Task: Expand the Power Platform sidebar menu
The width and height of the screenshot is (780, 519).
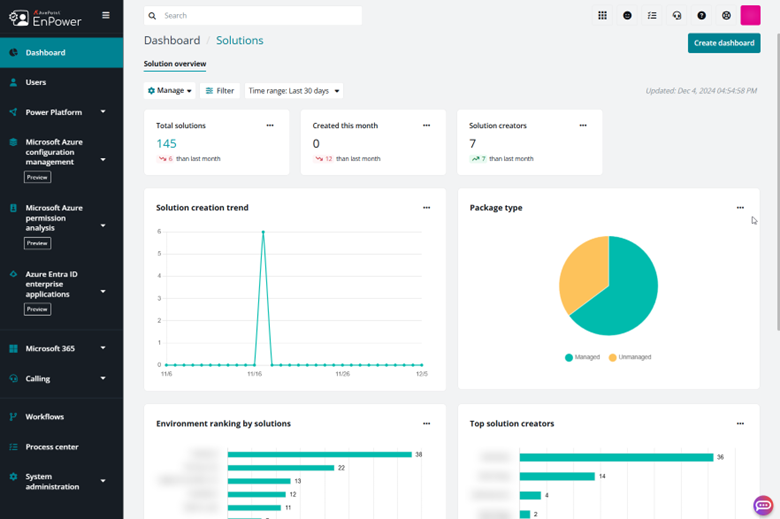Action: tap(103, 111)
